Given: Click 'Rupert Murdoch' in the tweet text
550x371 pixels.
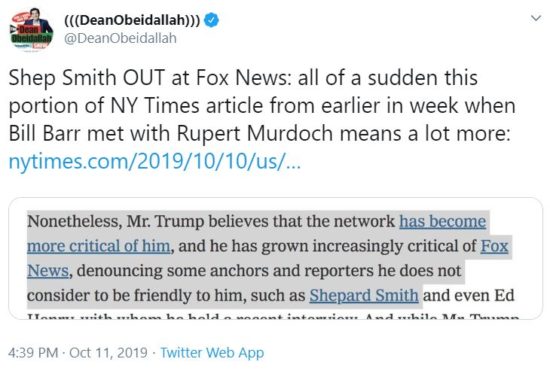Looking at the screenshot, I should click(x=255, y=134).
